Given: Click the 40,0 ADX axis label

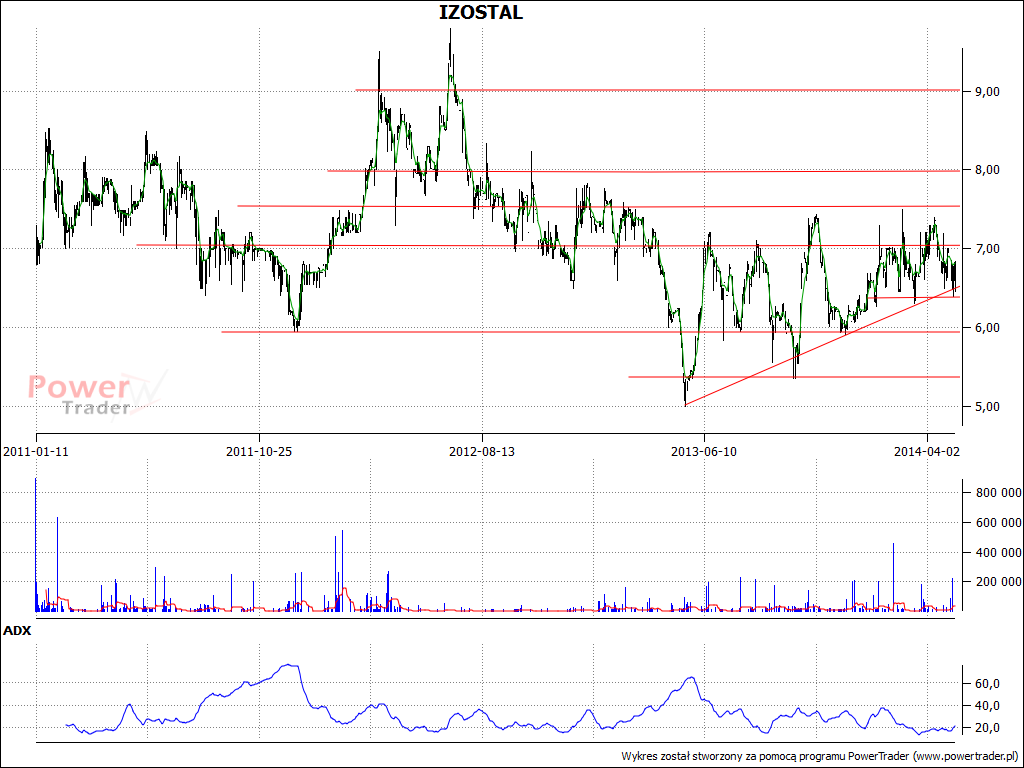Looking at the screenshot, I should (x=987, y=706).
